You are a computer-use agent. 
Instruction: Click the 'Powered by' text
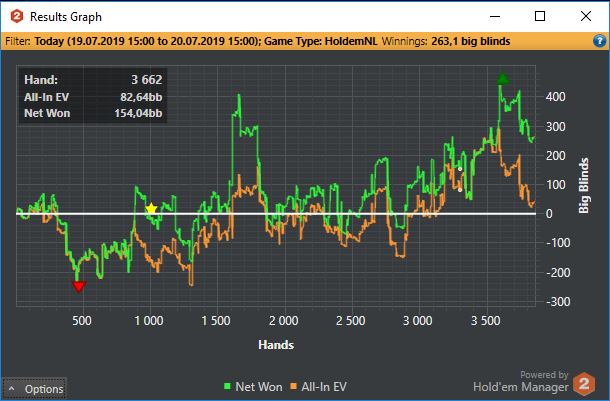(544, 375)
